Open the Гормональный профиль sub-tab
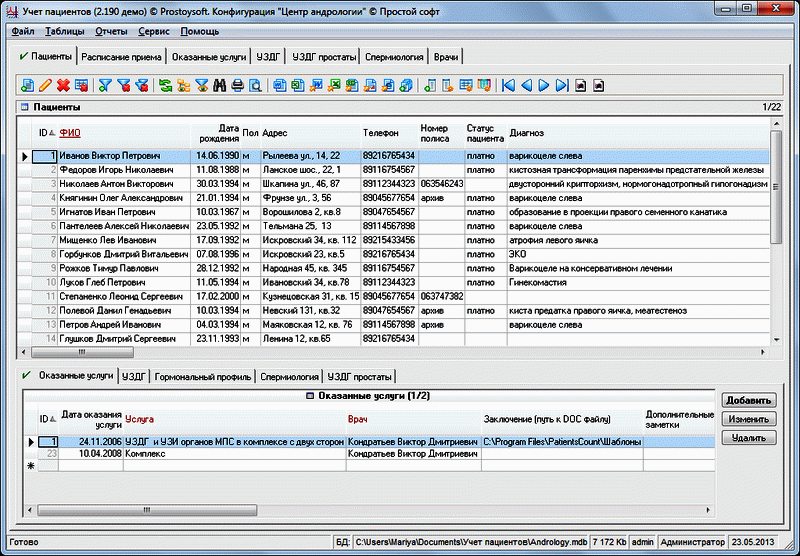This screenshot has height=556, width=800. [203, 377]
